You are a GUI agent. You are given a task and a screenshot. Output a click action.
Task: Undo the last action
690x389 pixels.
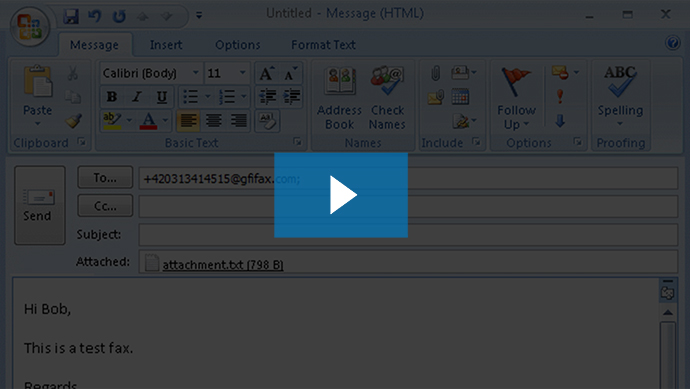point(95,16)
